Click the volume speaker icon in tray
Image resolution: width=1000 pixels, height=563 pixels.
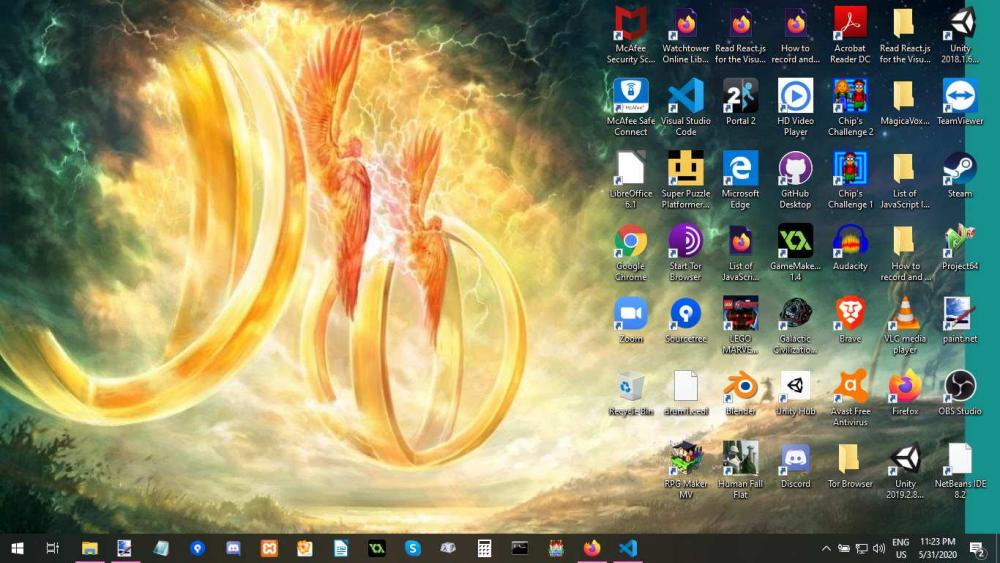pyautogui.click(x=879, y=548)
